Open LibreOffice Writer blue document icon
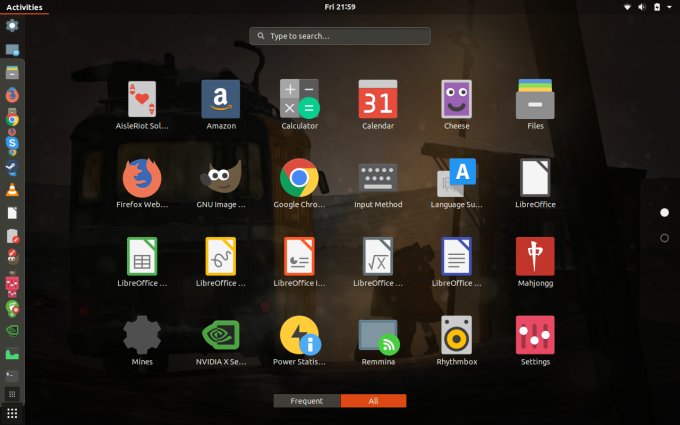The height and width of the screenshot is (425, 680). click(x=456, y=256)
